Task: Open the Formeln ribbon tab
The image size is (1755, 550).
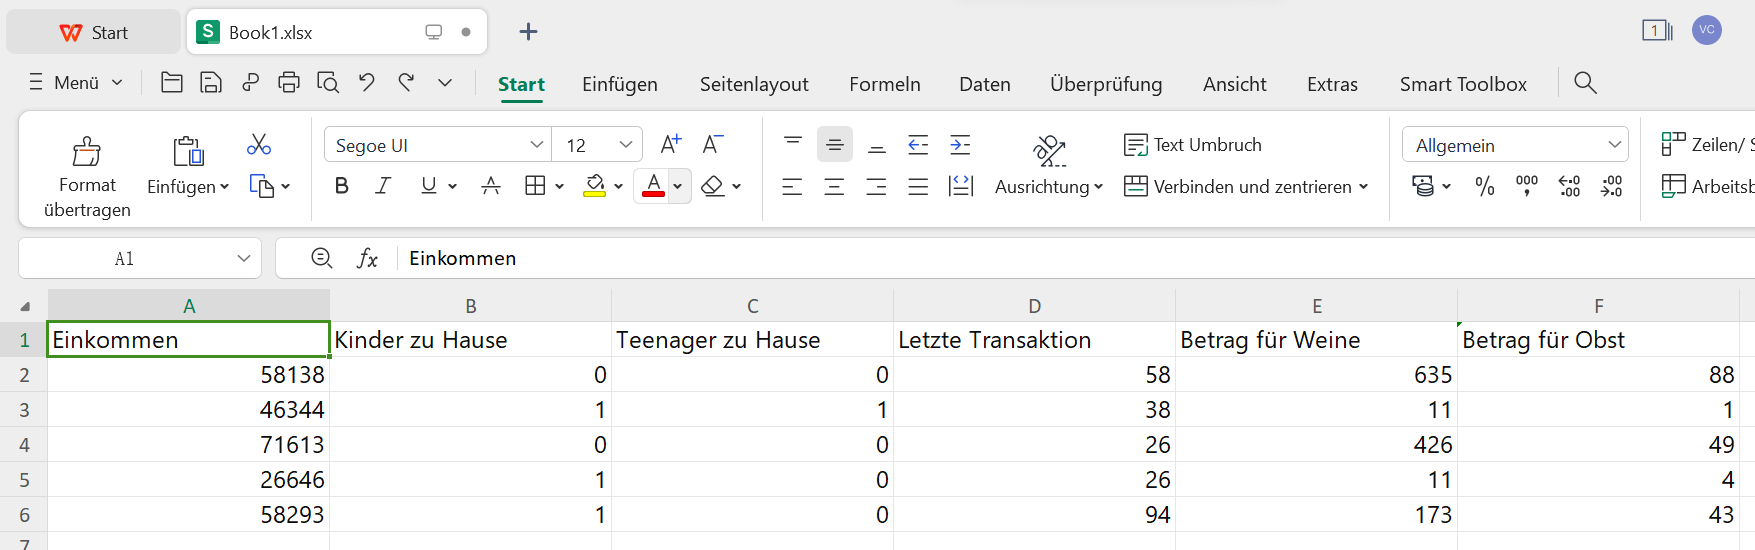Action: [885, 84]
